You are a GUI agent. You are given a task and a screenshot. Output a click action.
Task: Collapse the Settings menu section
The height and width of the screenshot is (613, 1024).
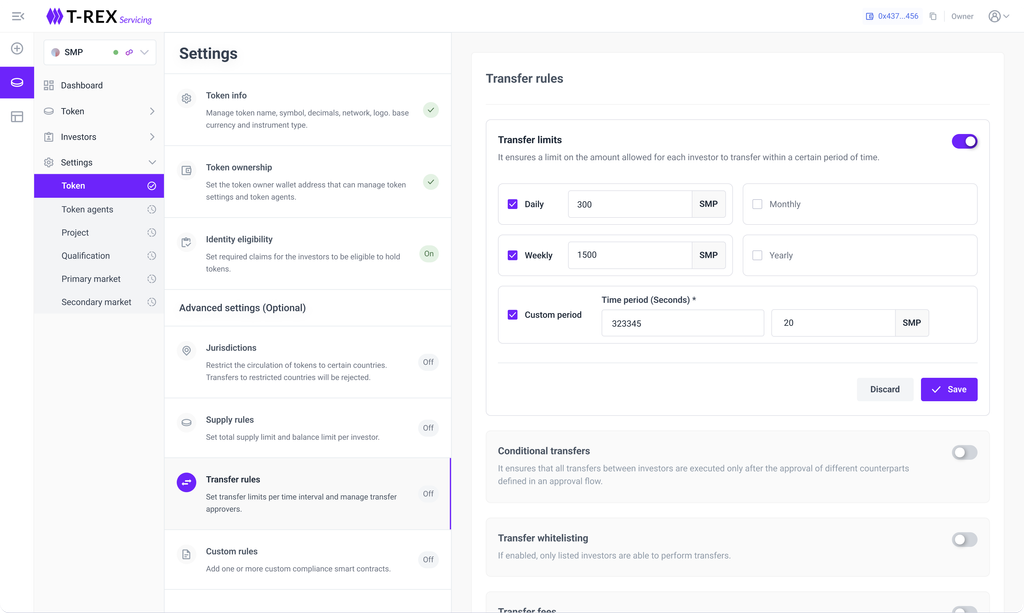[x=152, y=162]
